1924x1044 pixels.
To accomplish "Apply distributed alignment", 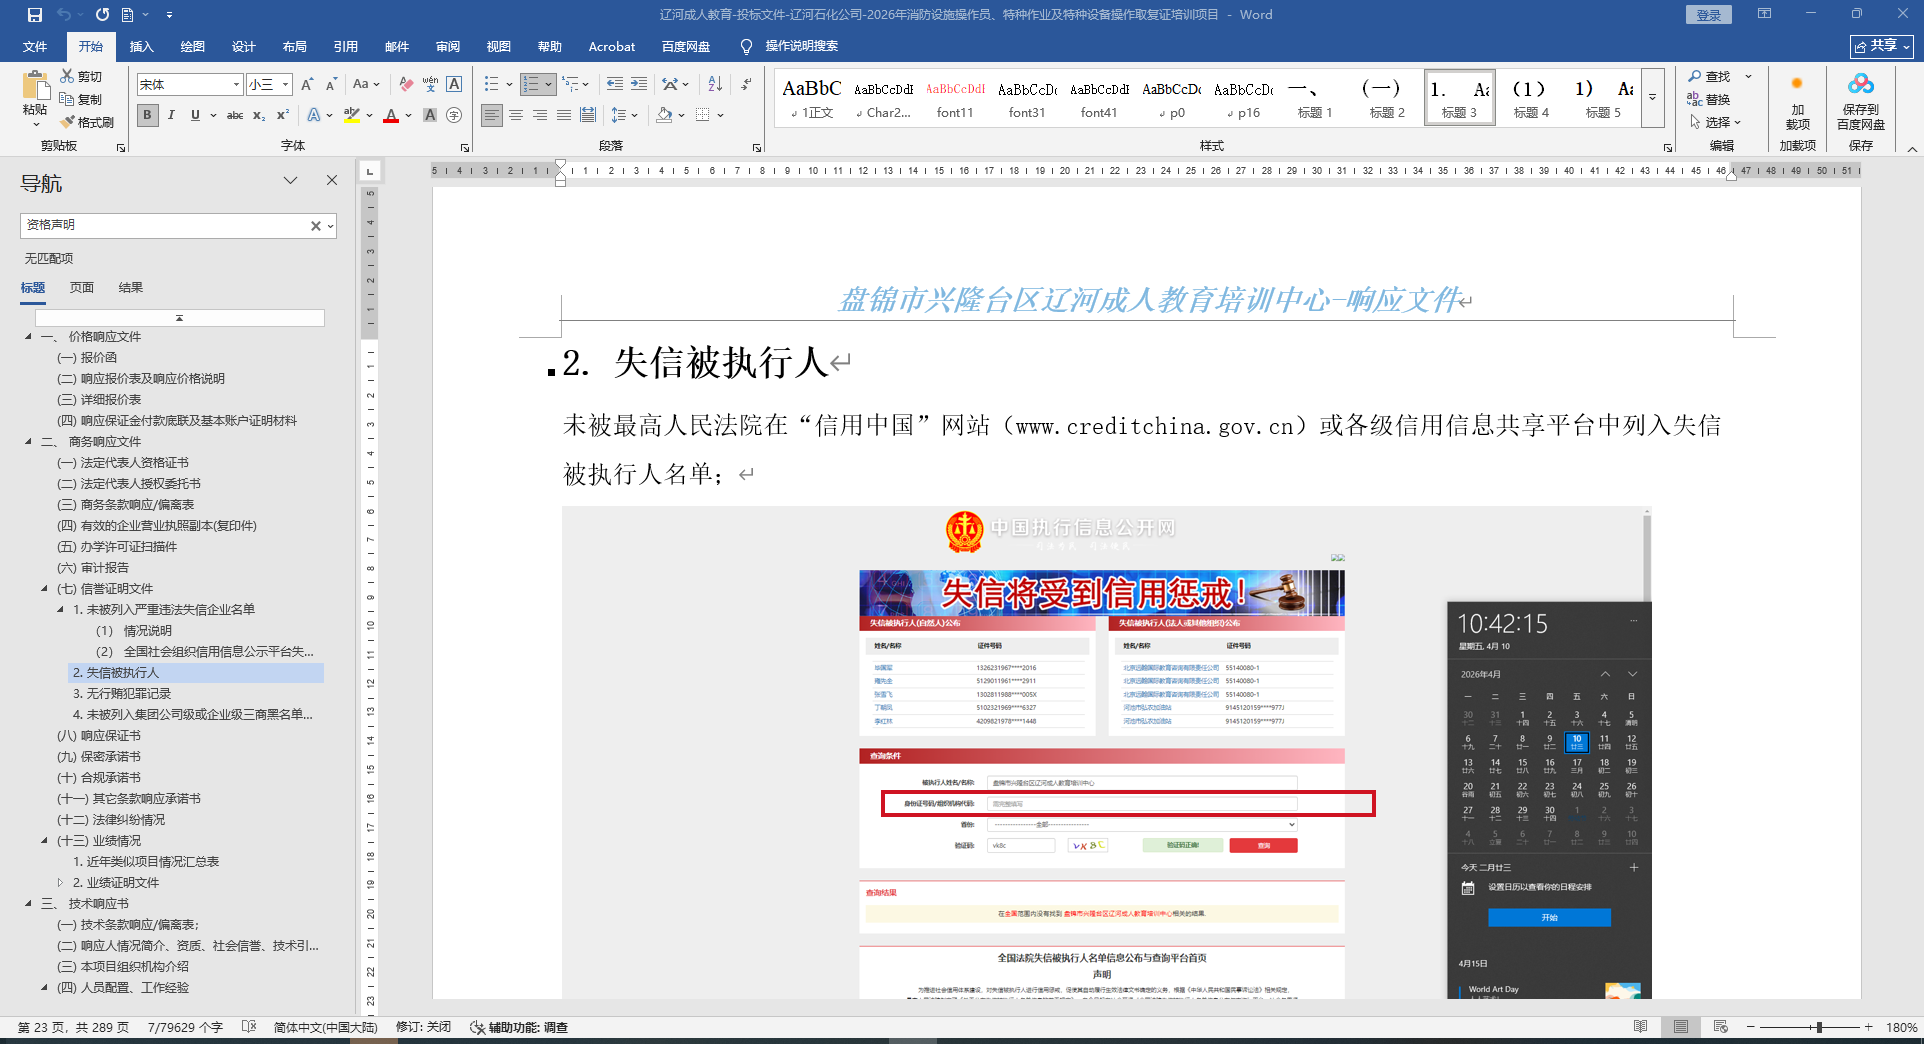I will coord(588,115).
